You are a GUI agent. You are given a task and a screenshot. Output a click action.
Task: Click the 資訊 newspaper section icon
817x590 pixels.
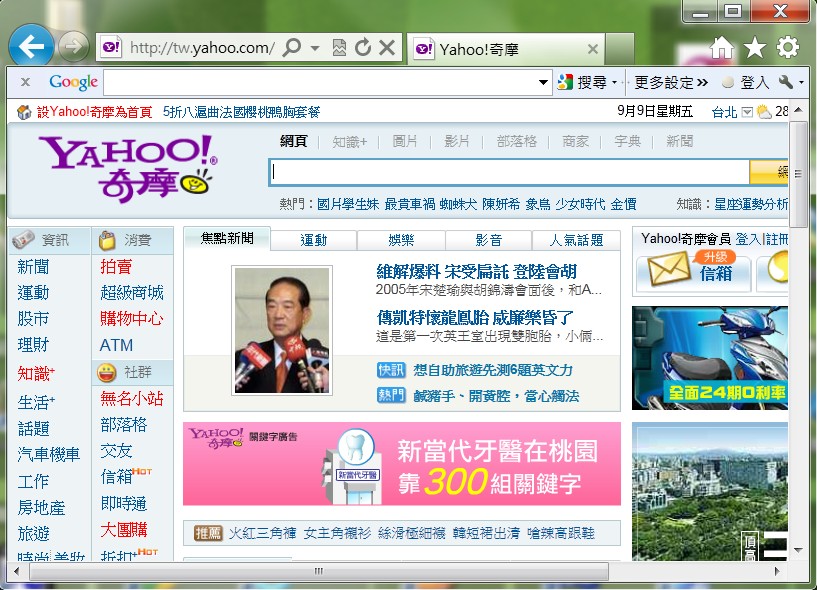click(x=23, y=240)
